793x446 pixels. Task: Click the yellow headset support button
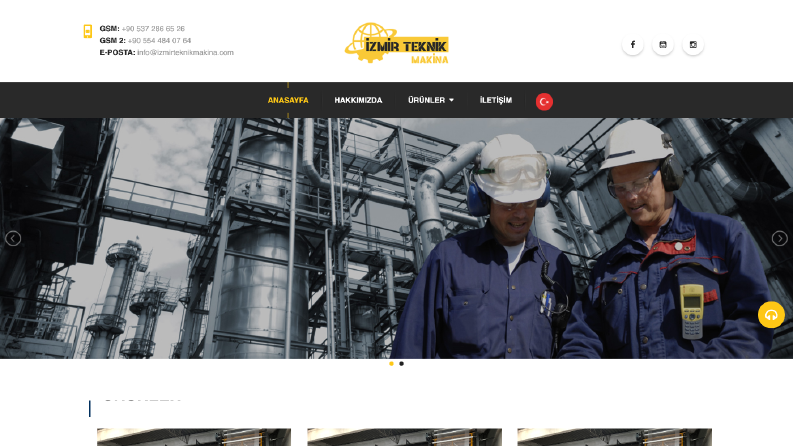pos(771,315)
